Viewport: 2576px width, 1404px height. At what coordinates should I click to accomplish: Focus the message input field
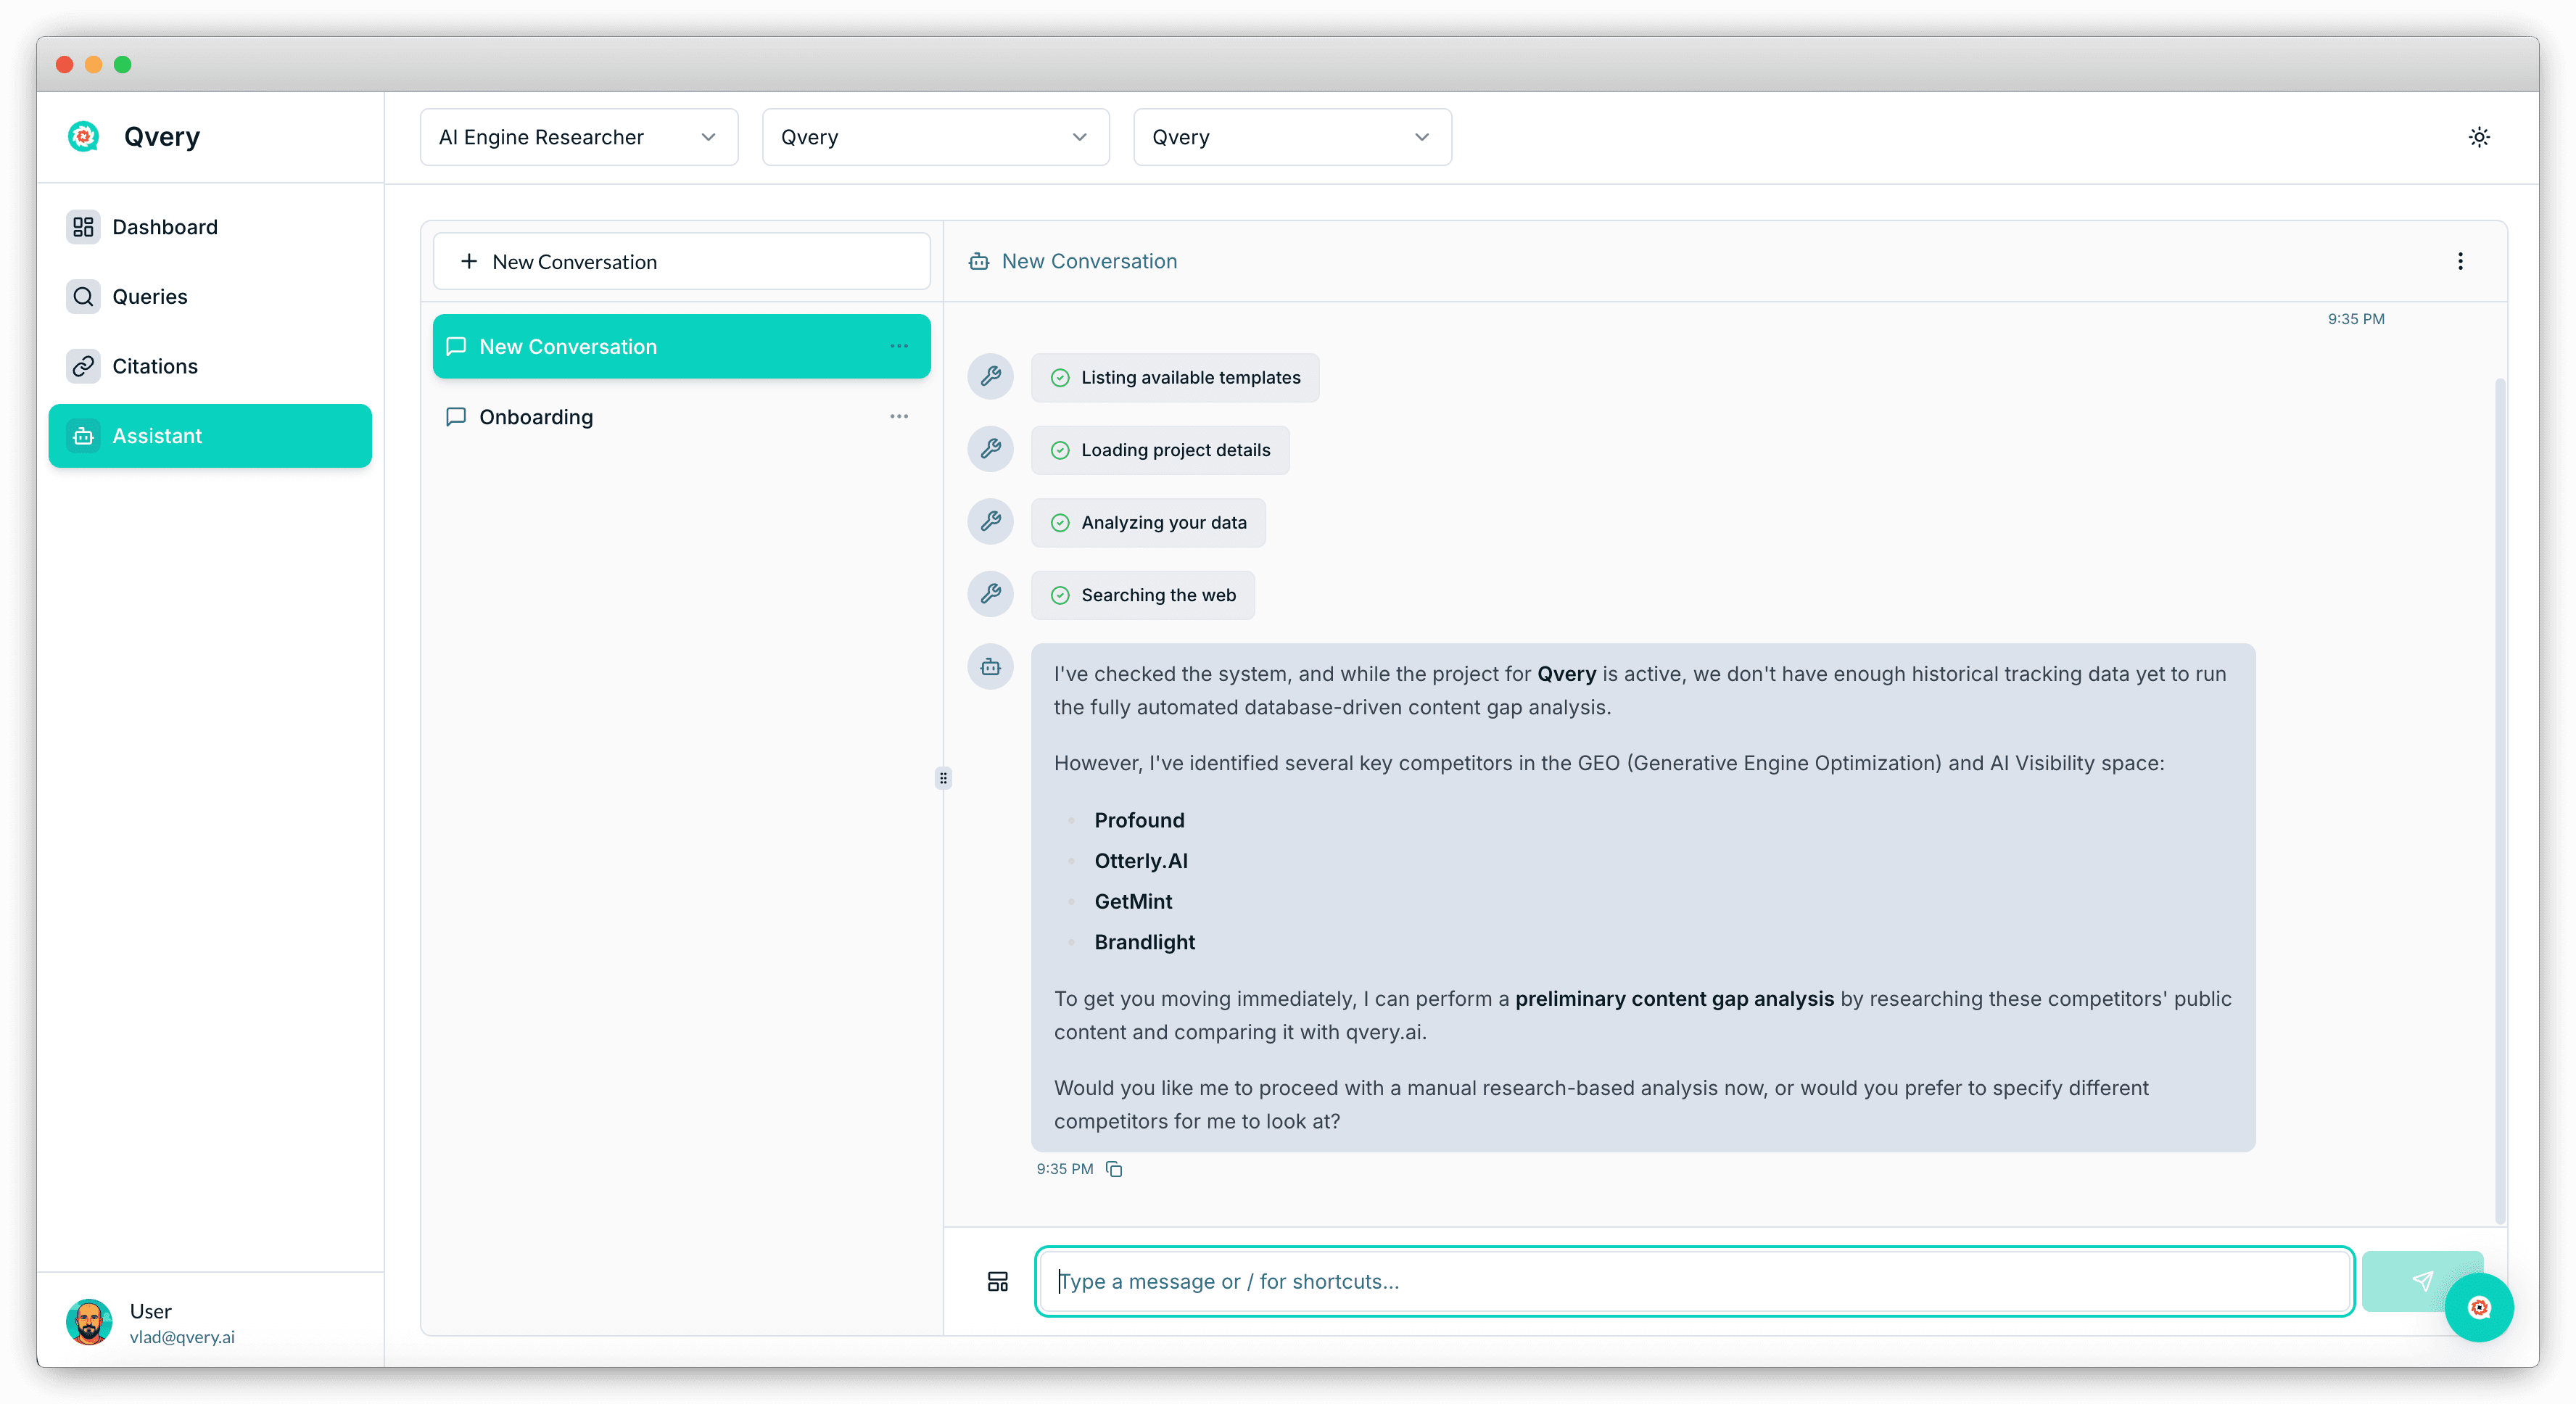[x=1693, y=1281]
